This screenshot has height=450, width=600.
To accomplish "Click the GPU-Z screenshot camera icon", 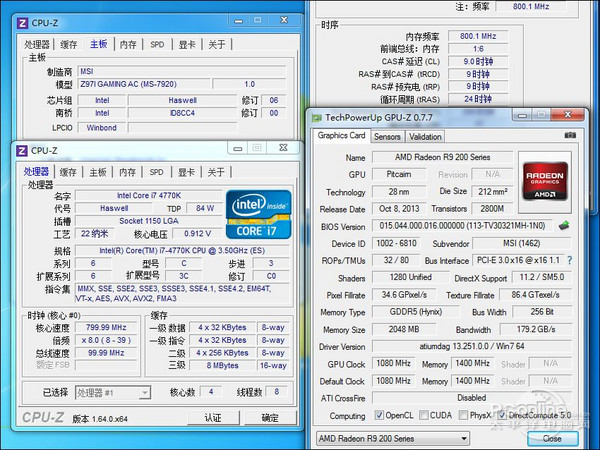I will [570, 136].
